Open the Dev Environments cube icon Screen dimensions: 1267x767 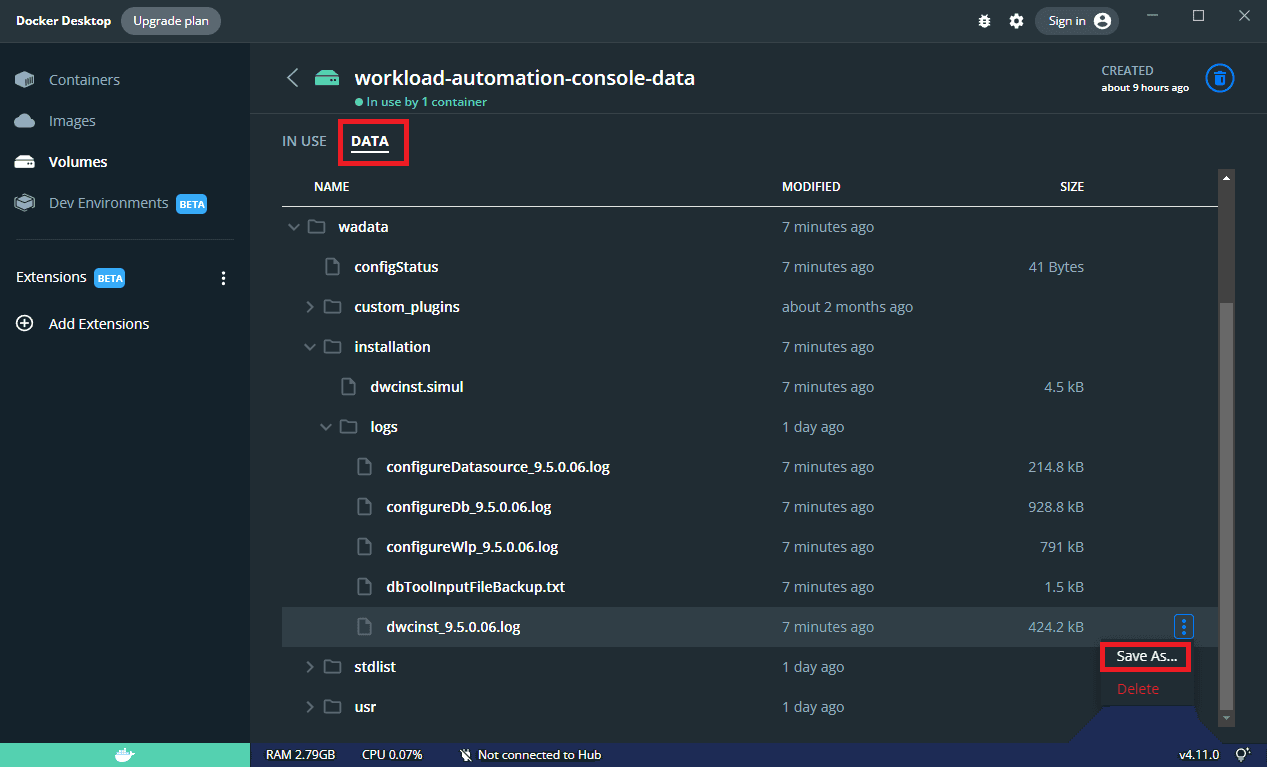click(25, 203)
